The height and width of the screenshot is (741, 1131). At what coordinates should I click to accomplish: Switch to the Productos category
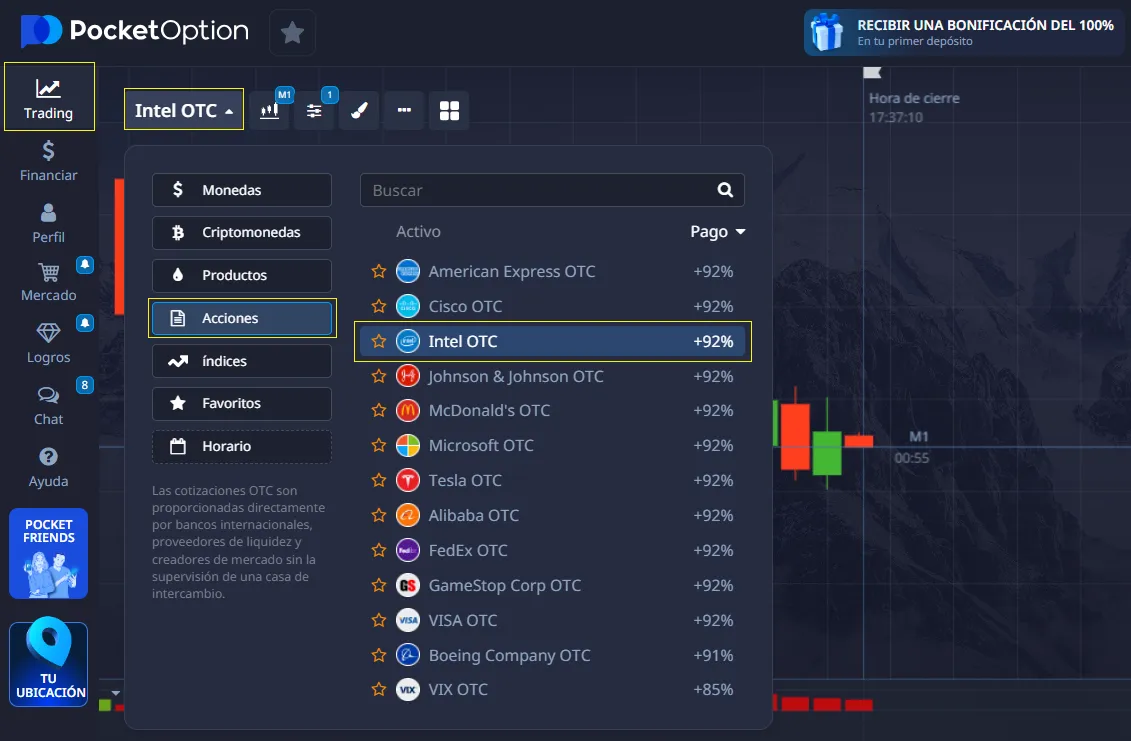242,275
